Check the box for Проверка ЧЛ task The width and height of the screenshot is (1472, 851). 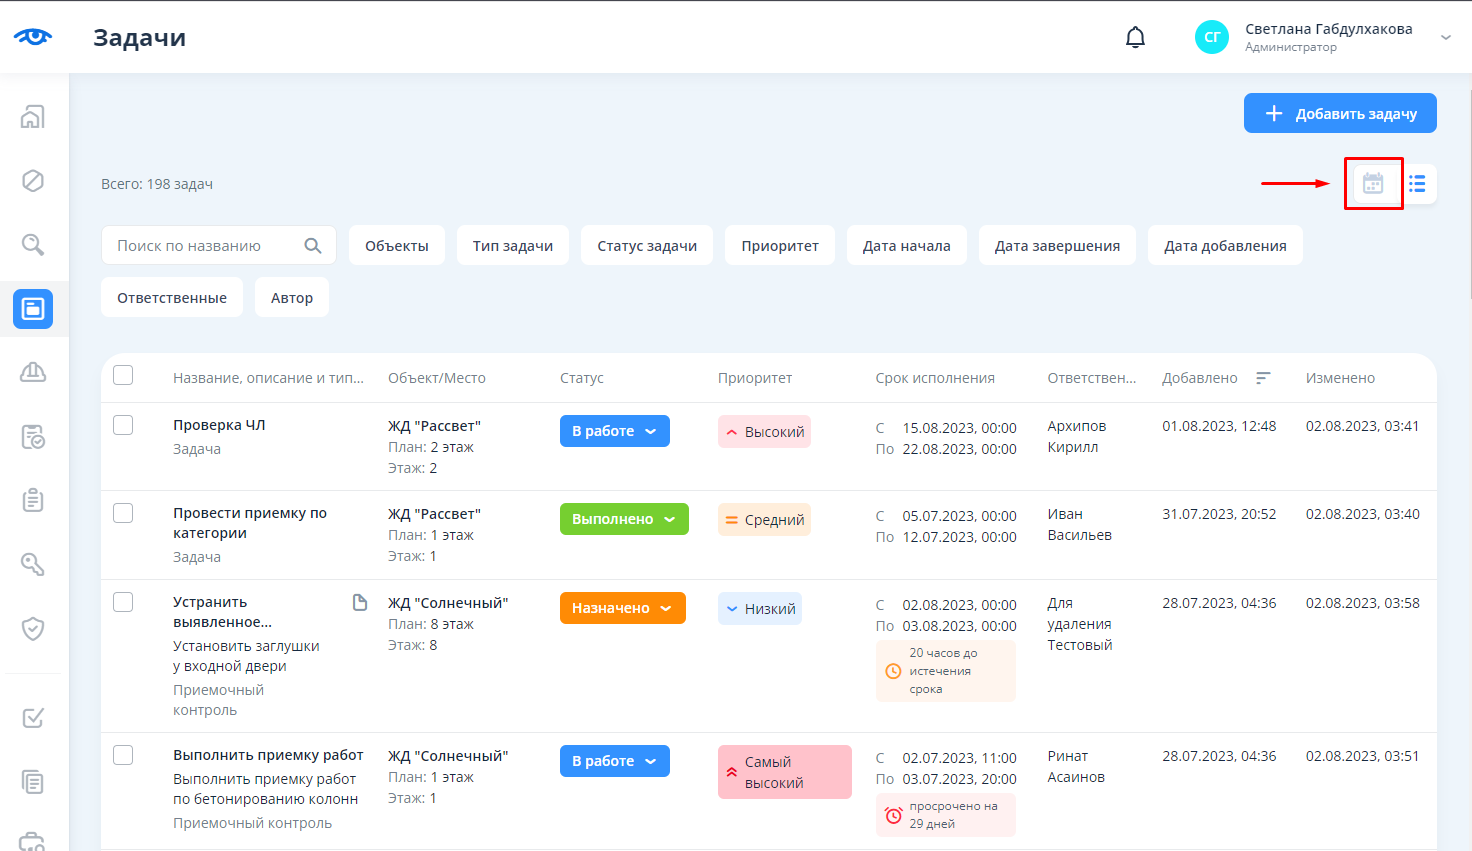point(123,425)
